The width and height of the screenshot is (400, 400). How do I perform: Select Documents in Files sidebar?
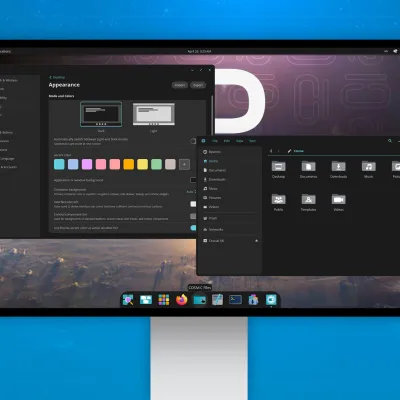click(x=229, y=170)
